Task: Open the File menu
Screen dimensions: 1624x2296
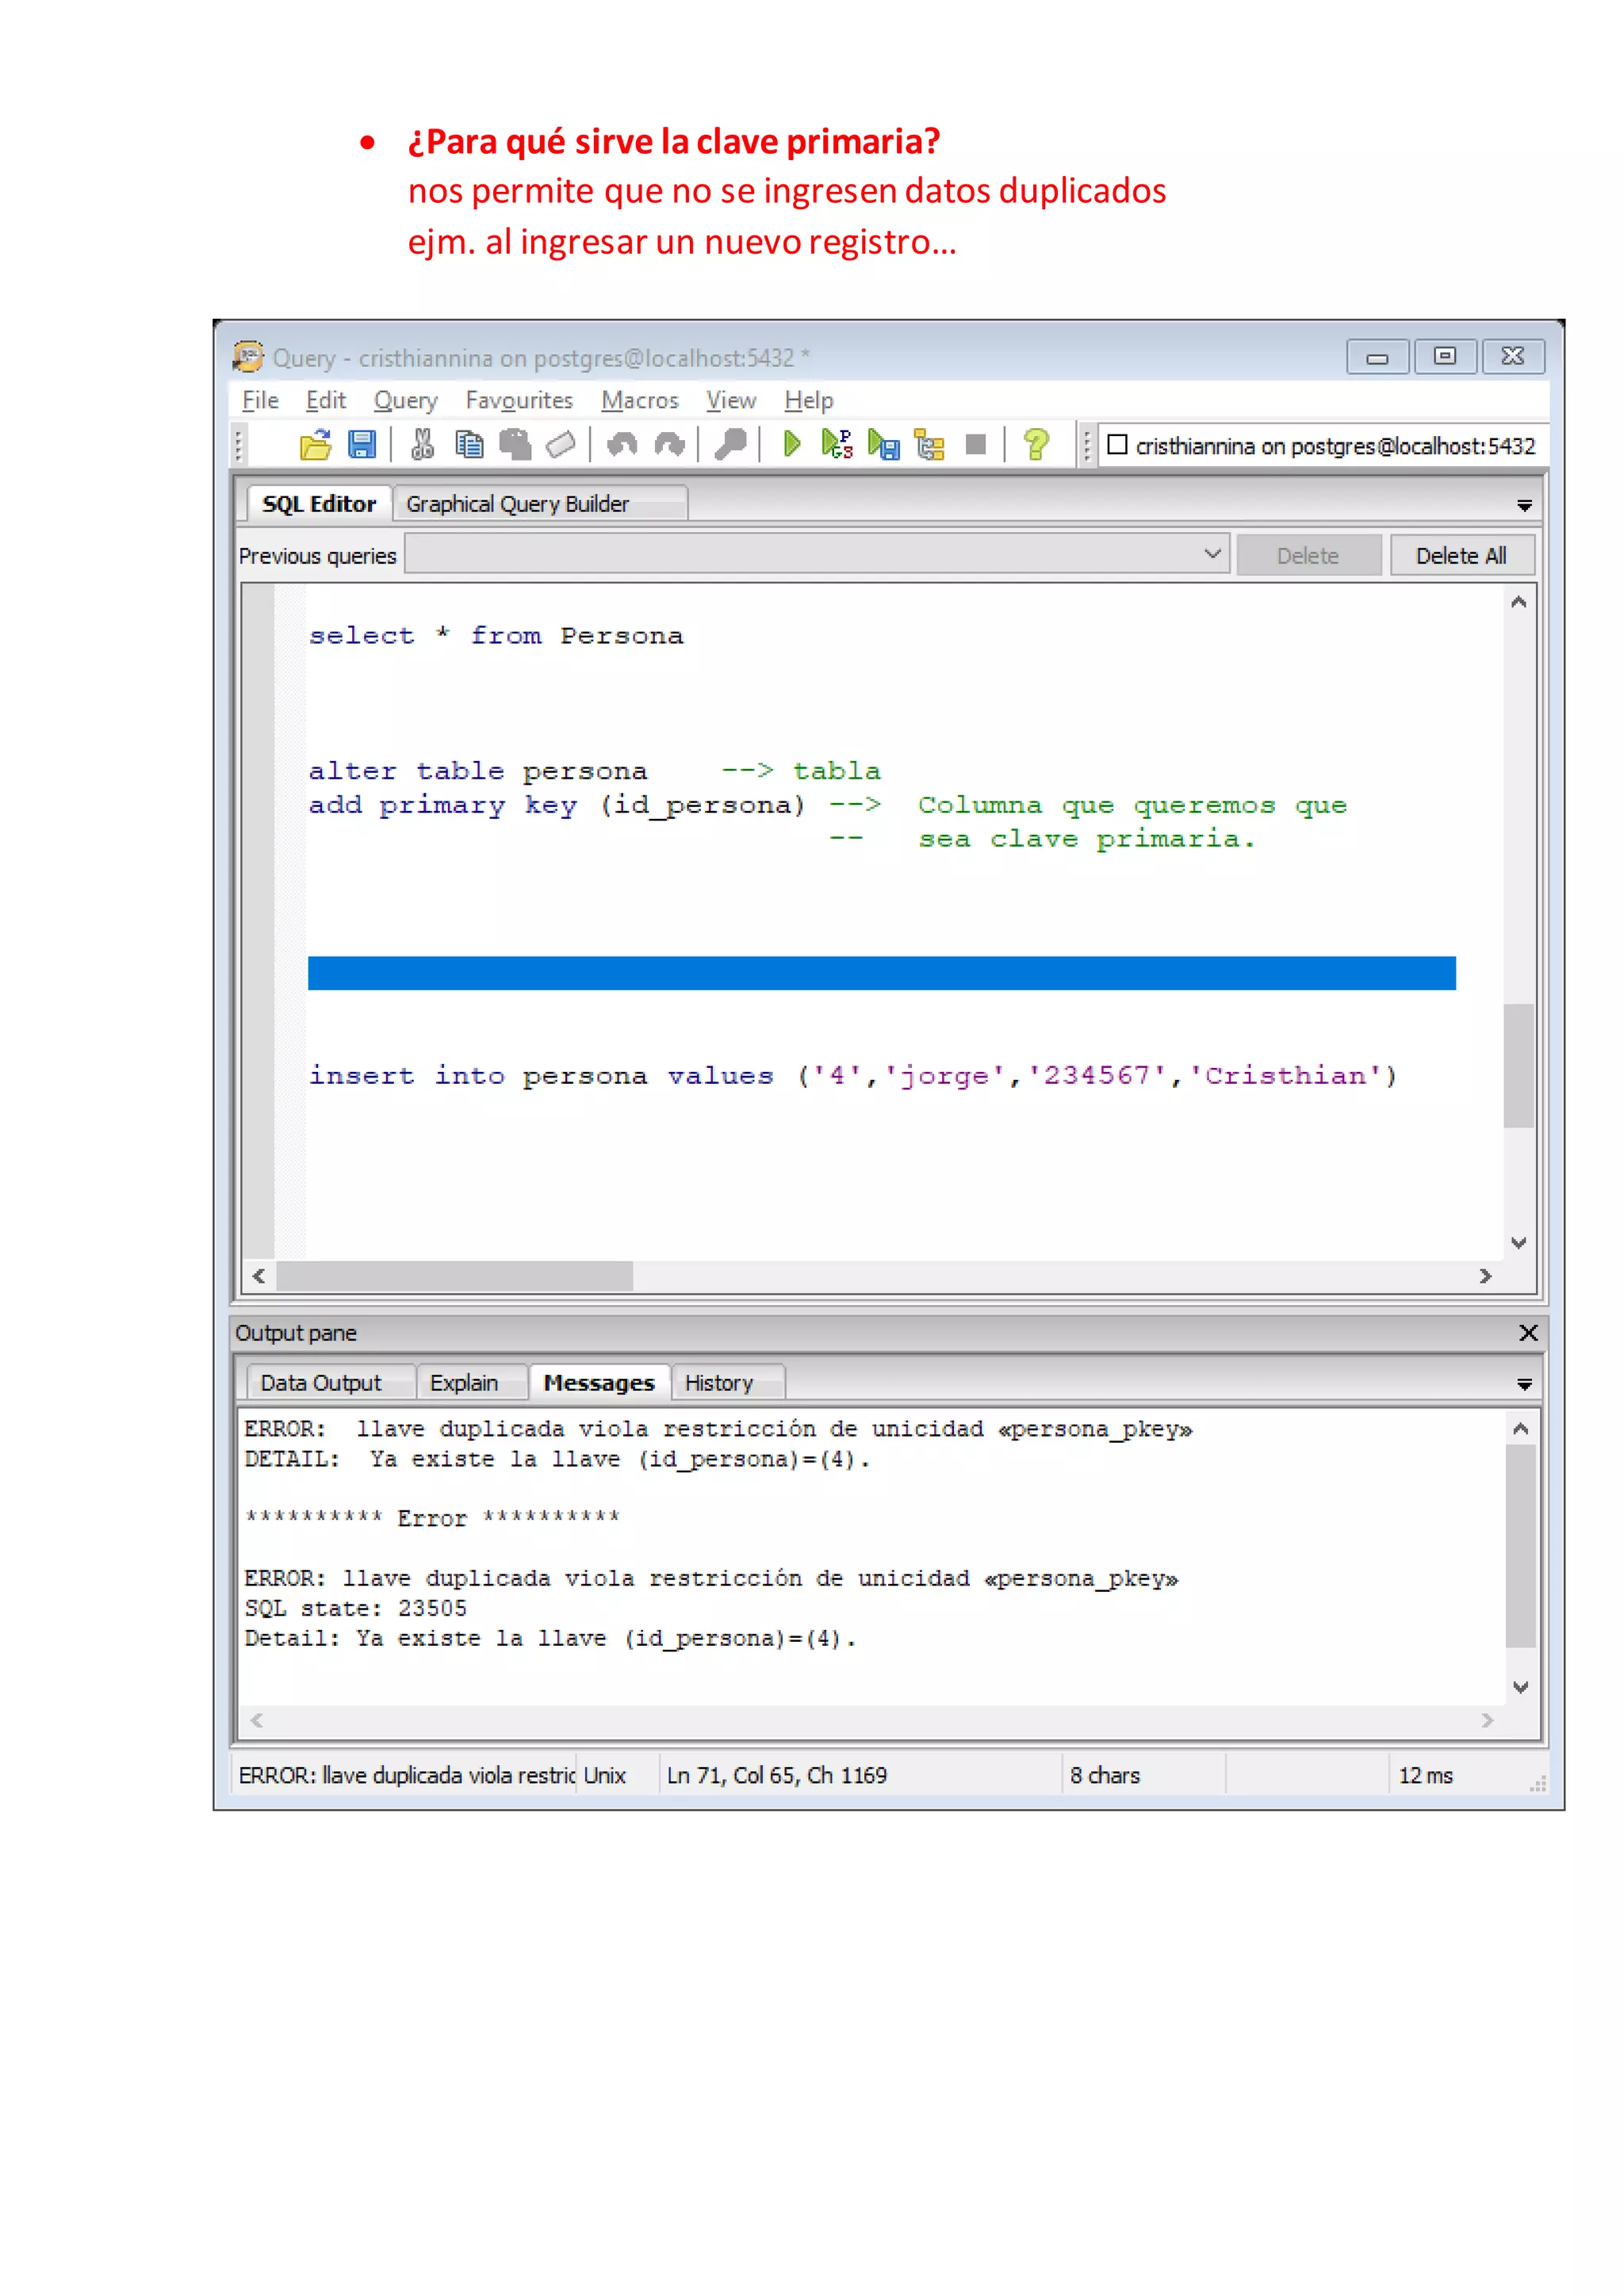Action: (x=260, y=401)
